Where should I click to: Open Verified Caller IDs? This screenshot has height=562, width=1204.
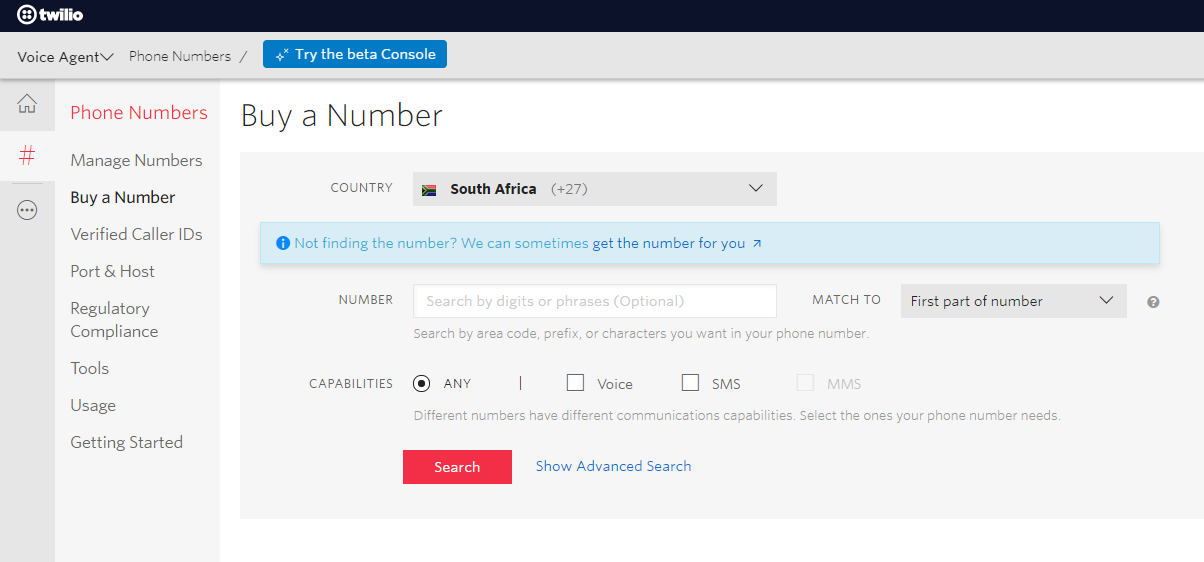136,234
